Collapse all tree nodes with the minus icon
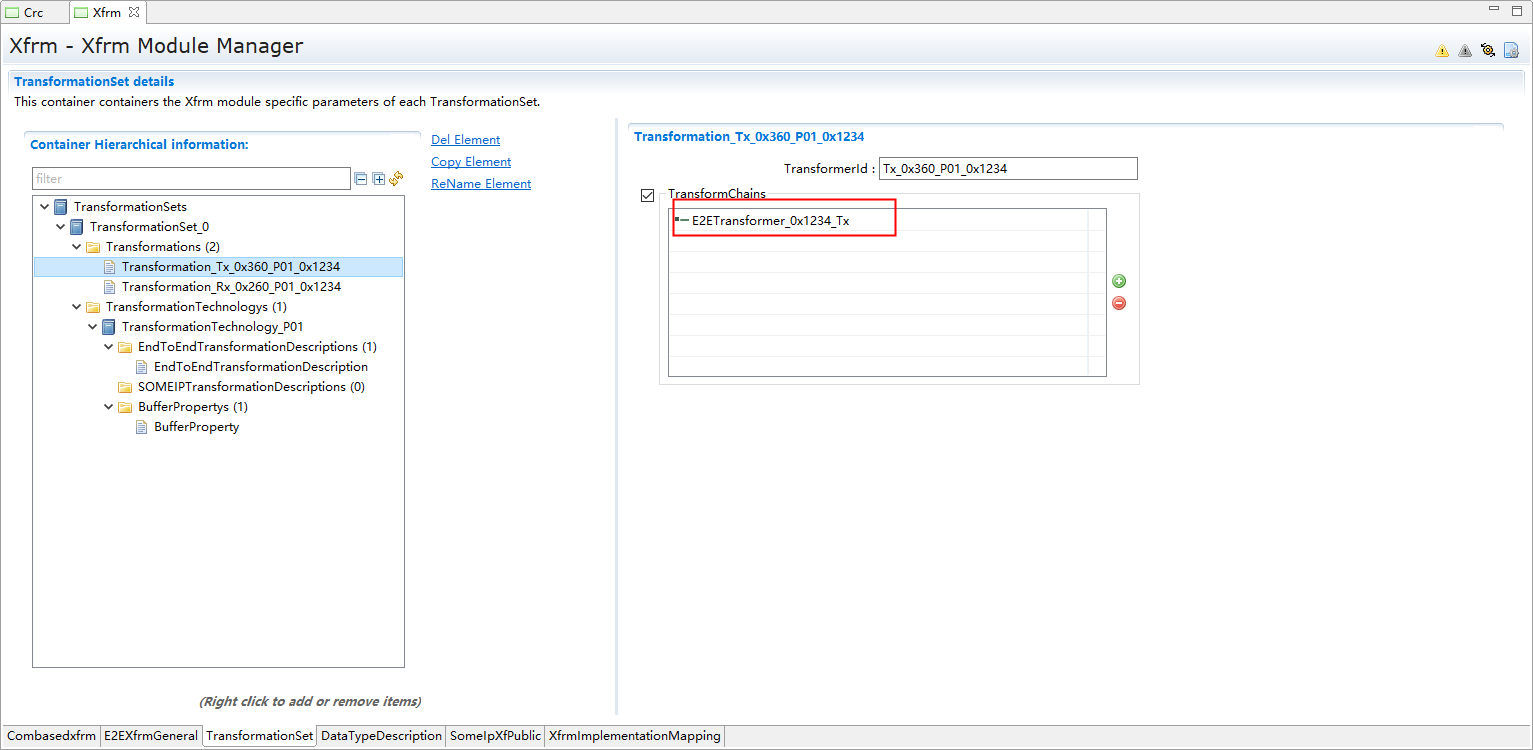The height and width of the screenshot is (750, 1533). pyautogui.click(x=361, y=179)
